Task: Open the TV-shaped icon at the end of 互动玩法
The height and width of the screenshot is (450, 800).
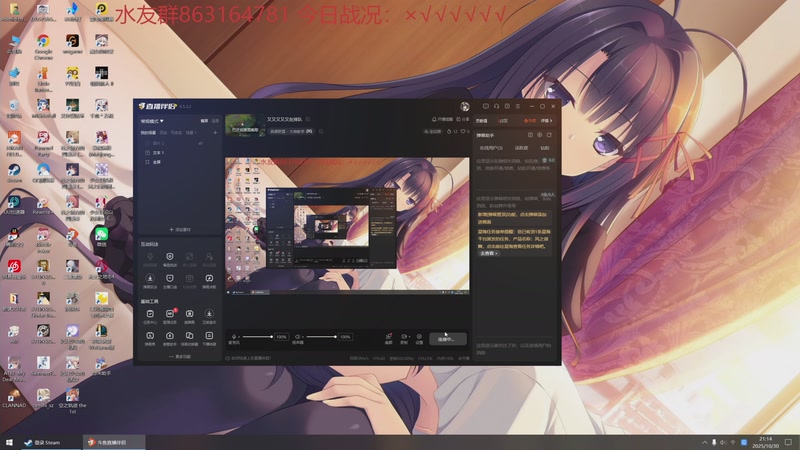Action: [x=209, y=279]
